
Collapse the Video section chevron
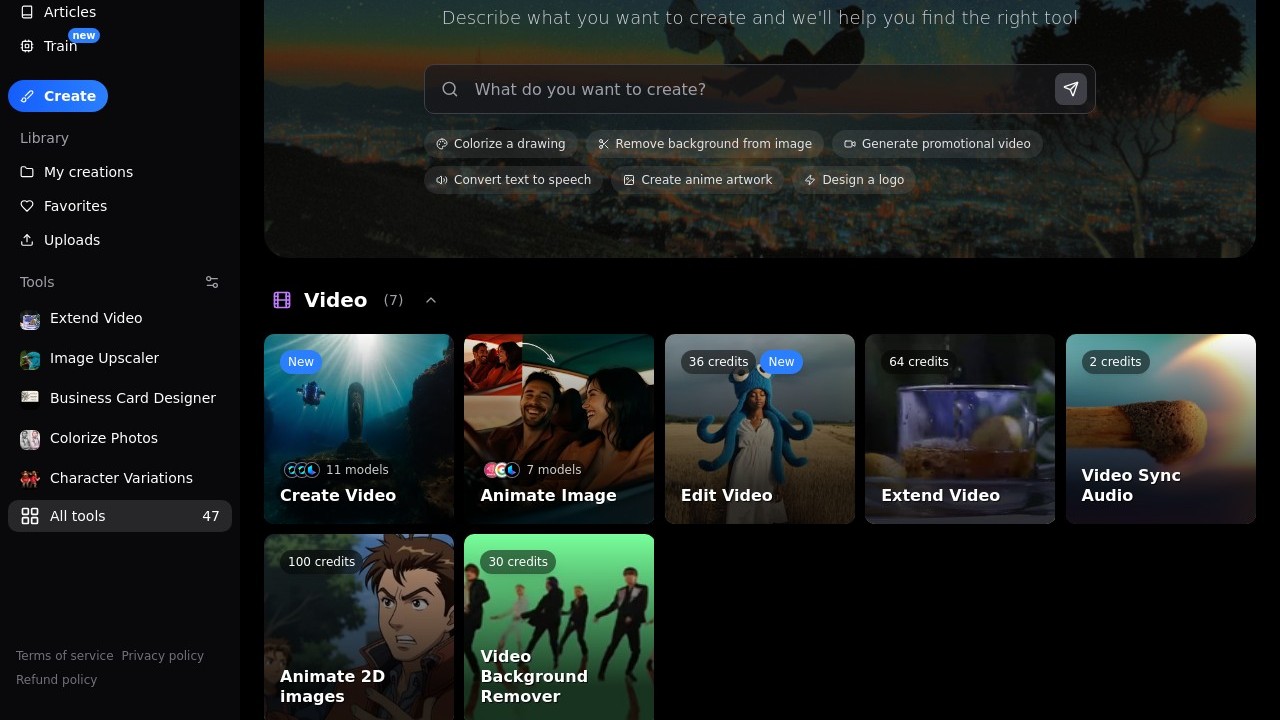coord(431,300)
